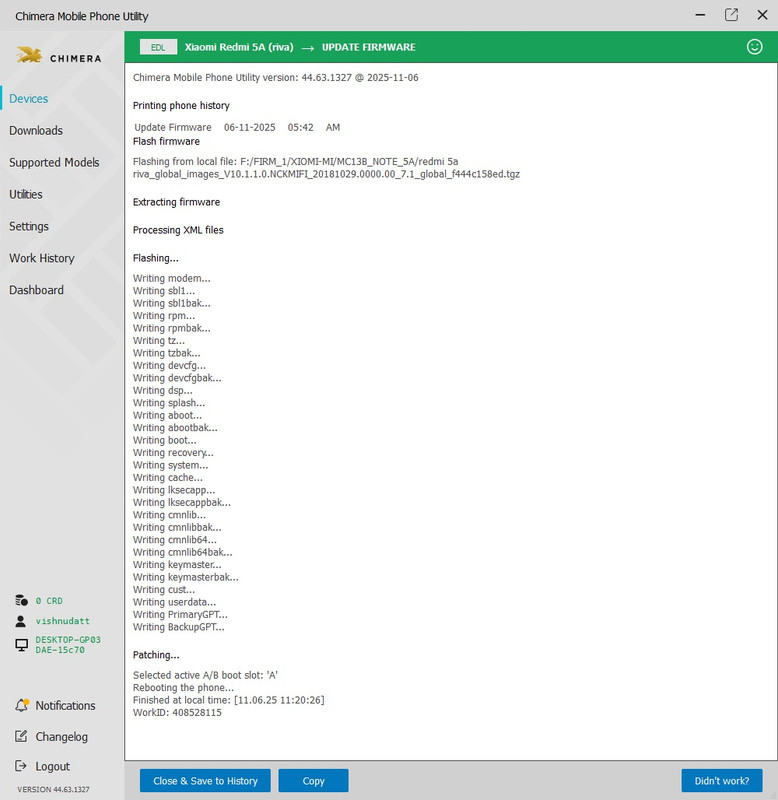Screen dimensions: 778x800
Task: Click Writing userdata... log line
Action: [x=174, y=602]
